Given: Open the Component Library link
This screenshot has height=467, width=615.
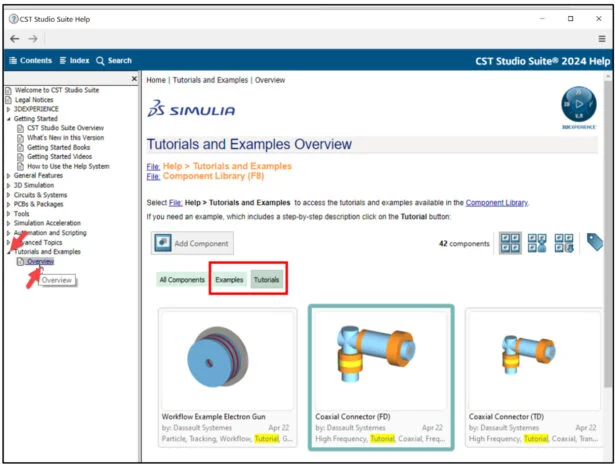Looking at the screenshot, I should click(497, 203).
